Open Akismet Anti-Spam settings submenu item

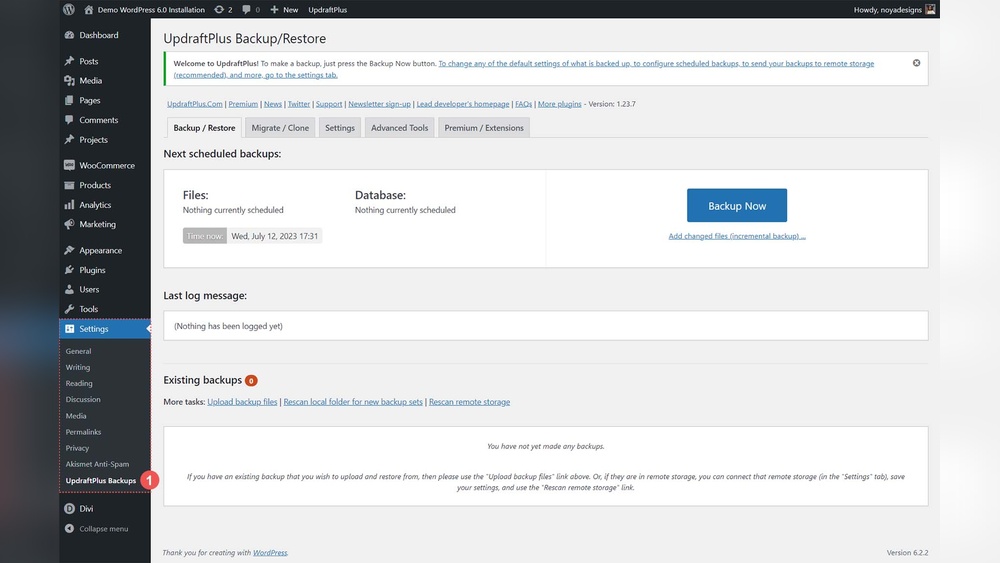[97, 464]
